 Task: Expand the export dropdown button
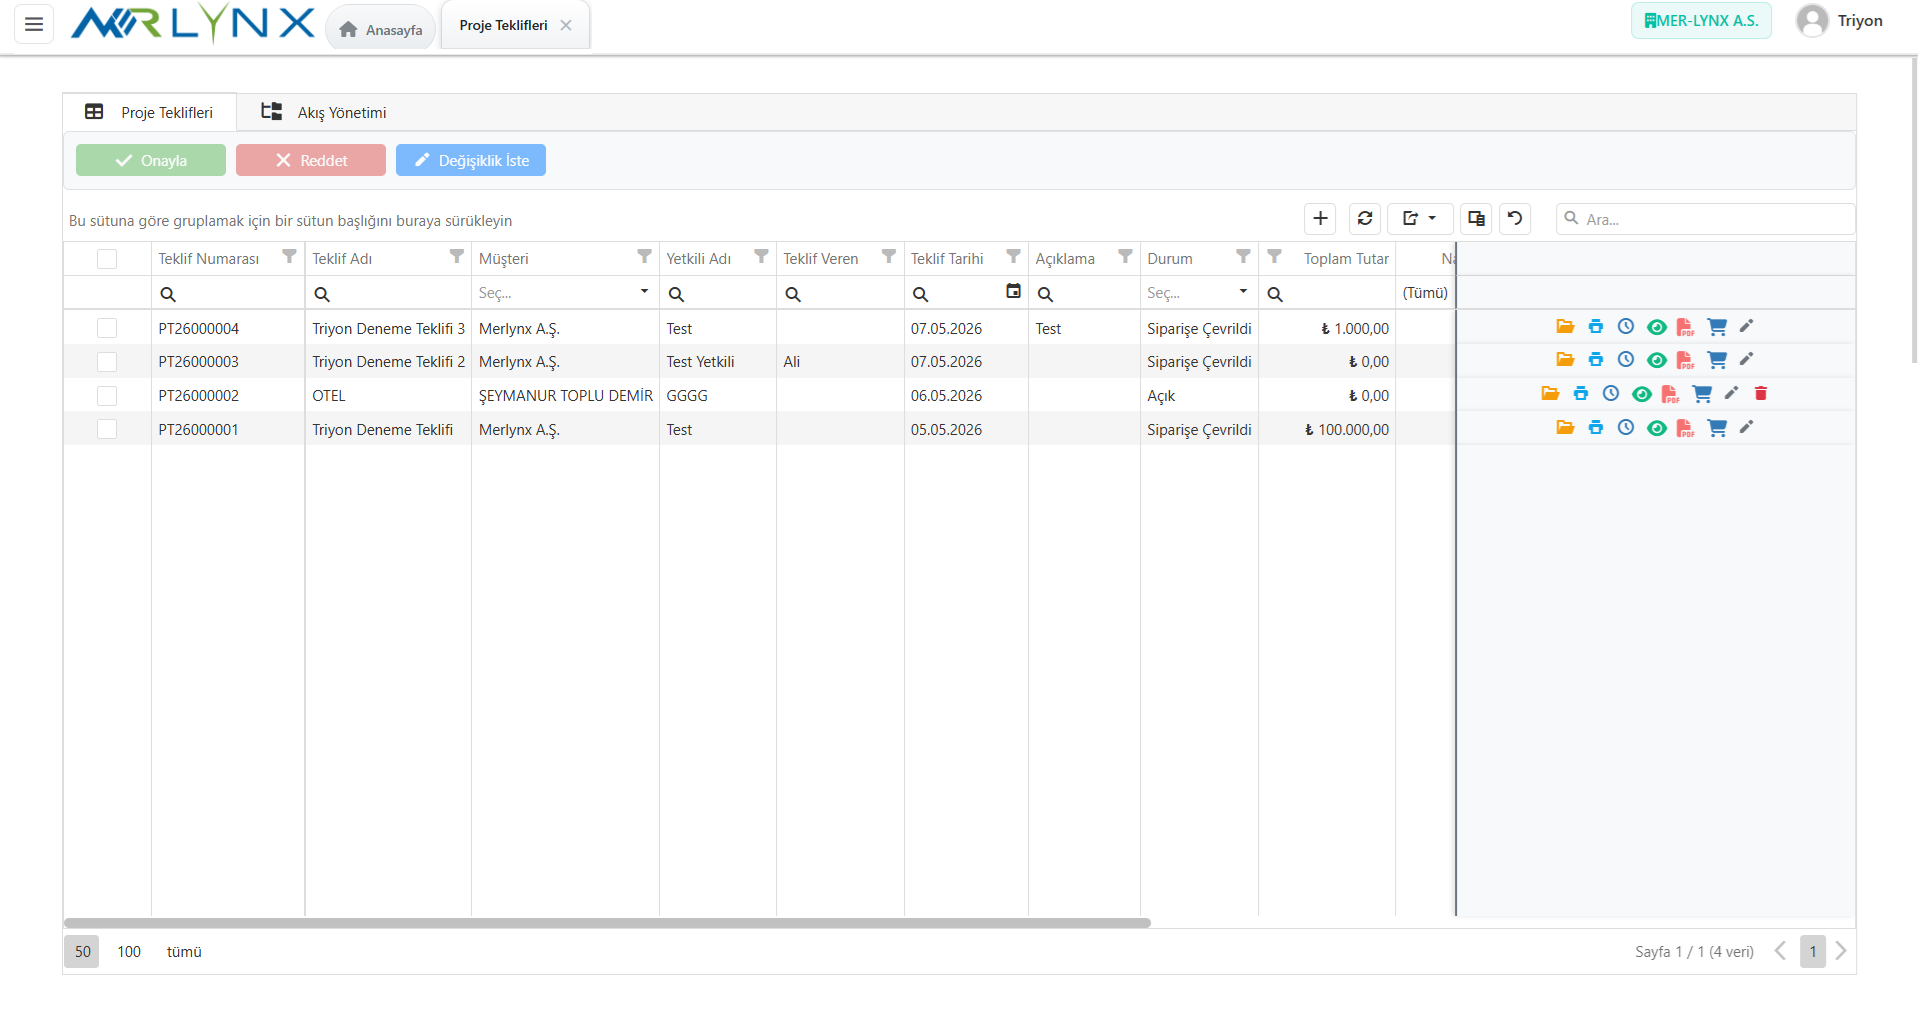[1419, 218]
